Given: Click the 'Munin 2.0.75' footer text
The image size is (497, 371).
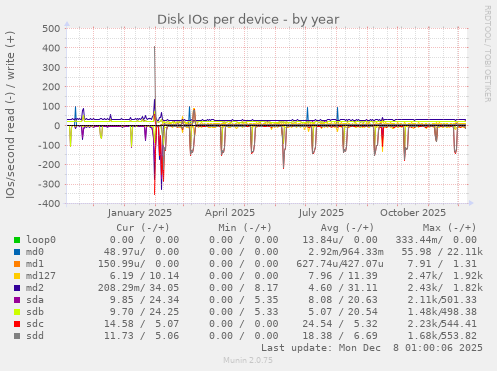Looking at the screenshot, I should [x=248, y=360].
